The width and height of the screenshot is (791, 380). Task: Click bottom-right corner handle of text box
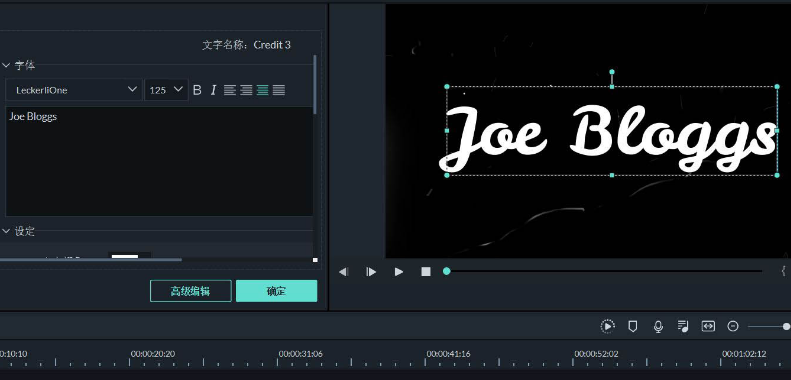(x=777, y=175)
